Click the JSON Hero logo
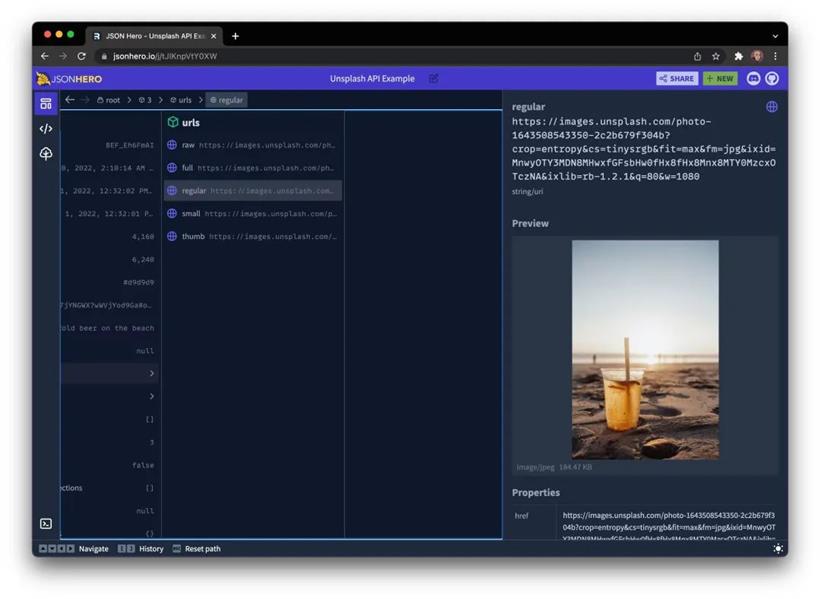 (x=69, y=79)
